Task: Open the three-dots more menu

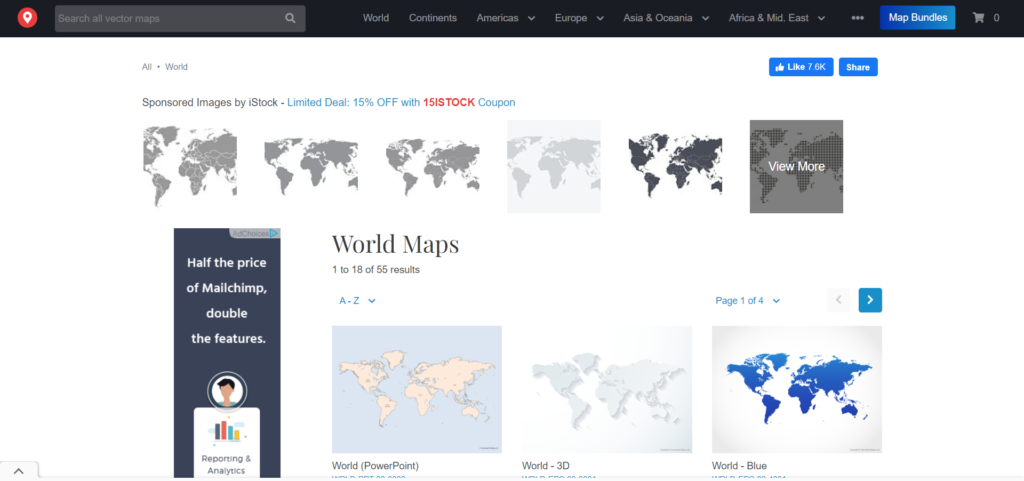Action: [x=857, y=18]
